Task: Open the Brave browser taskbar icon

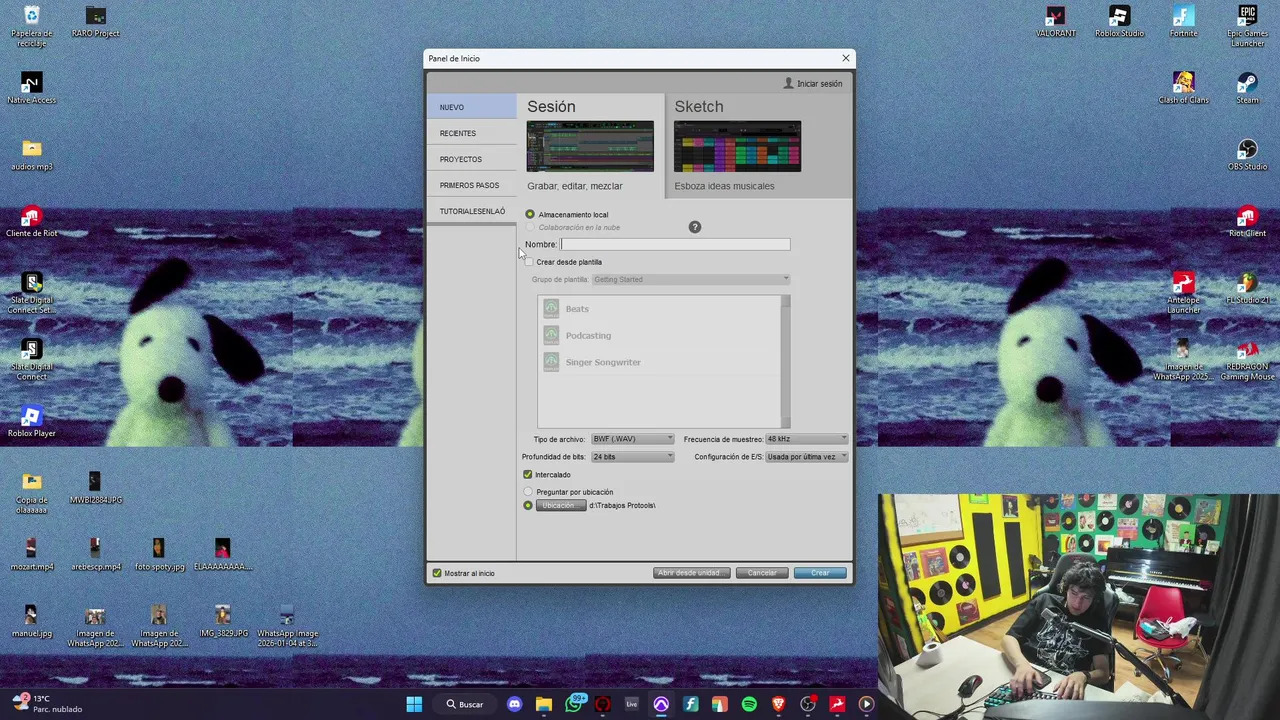Action: coord(778,705)
